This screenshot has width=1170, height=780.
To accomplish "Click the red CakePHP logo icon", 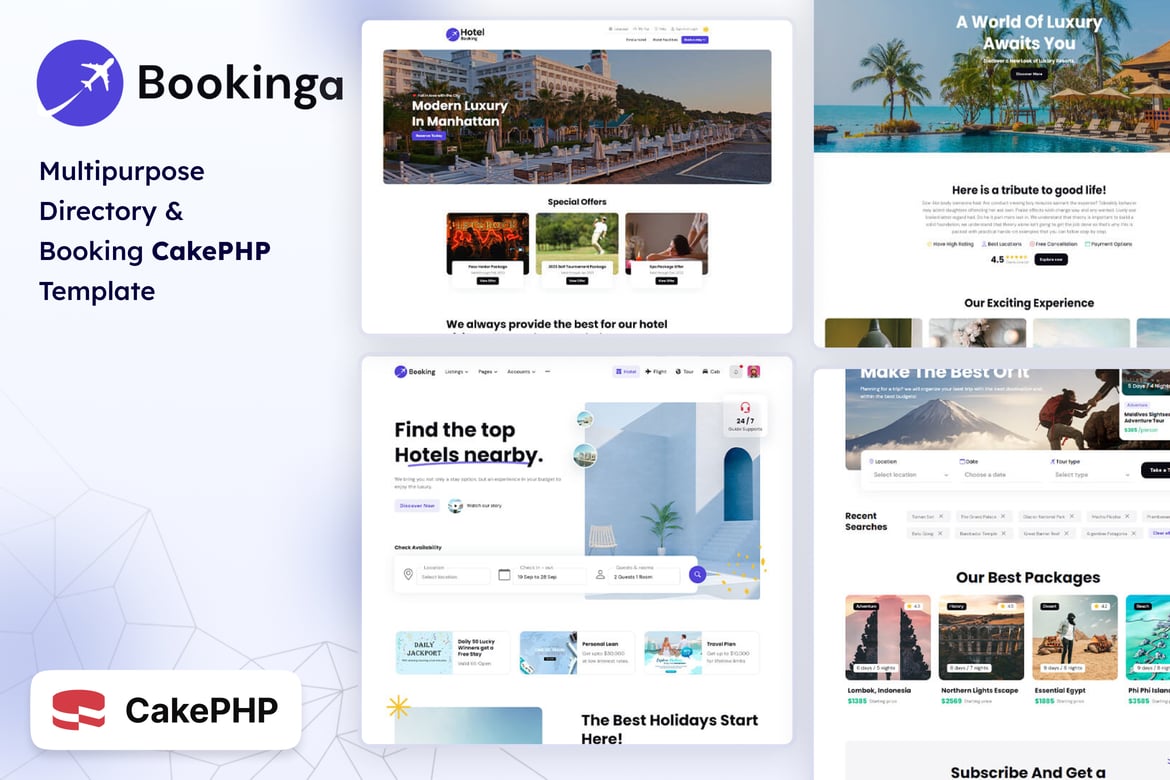I will click(x=78, y=710).
